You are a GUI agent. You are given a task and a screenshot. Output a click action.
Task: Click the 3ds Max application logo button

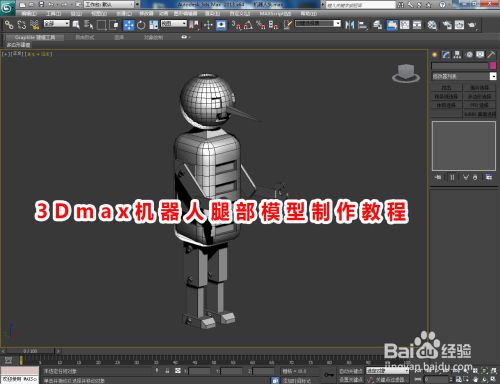7,7
